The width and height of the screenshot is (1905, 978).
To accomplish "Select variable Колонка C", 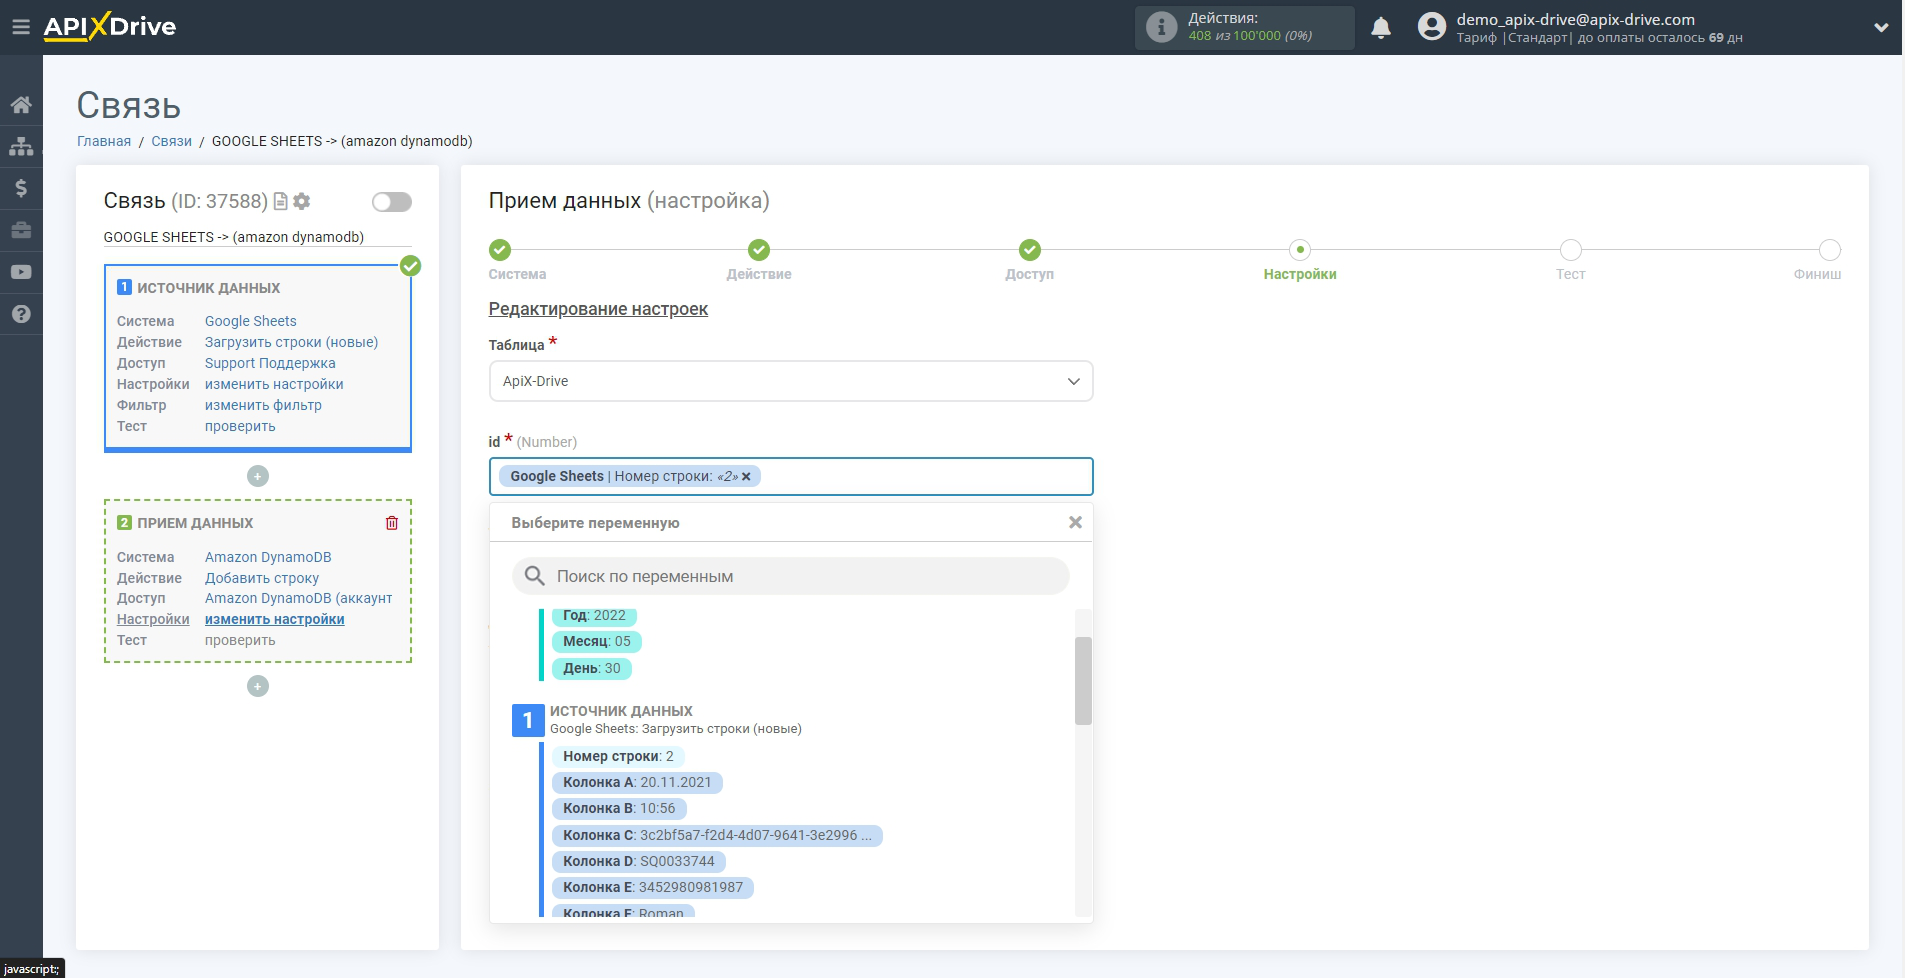I will (717, 835).
